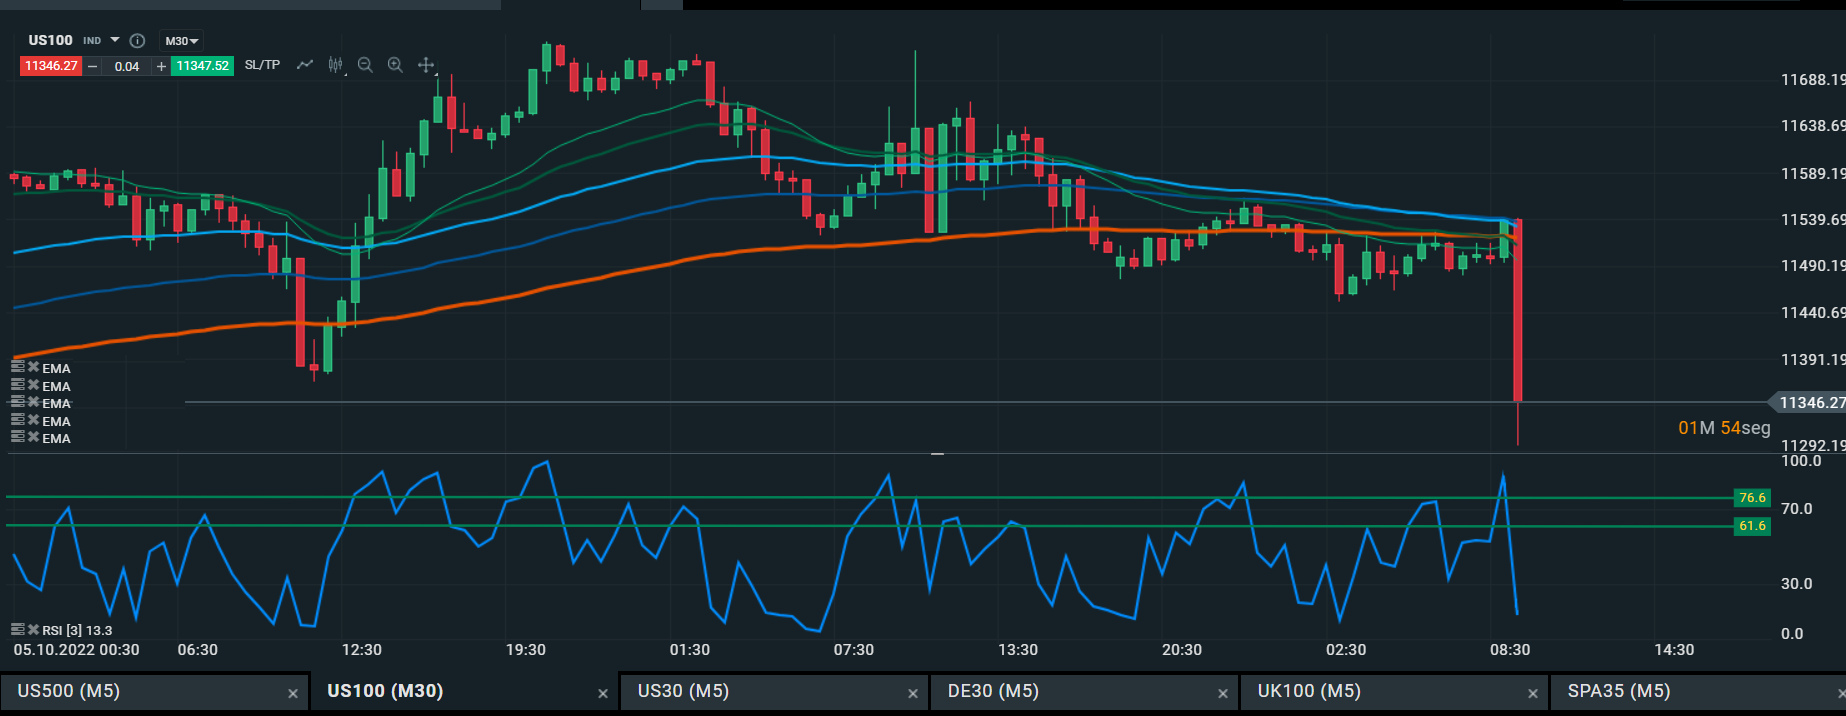Open the candlestick chart type icon

pyautogui.click(x=336, y=65)
